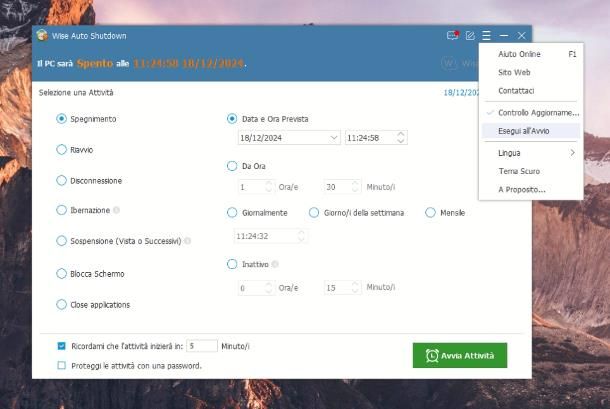Select the Giornalmente radio button

(232, 212)
